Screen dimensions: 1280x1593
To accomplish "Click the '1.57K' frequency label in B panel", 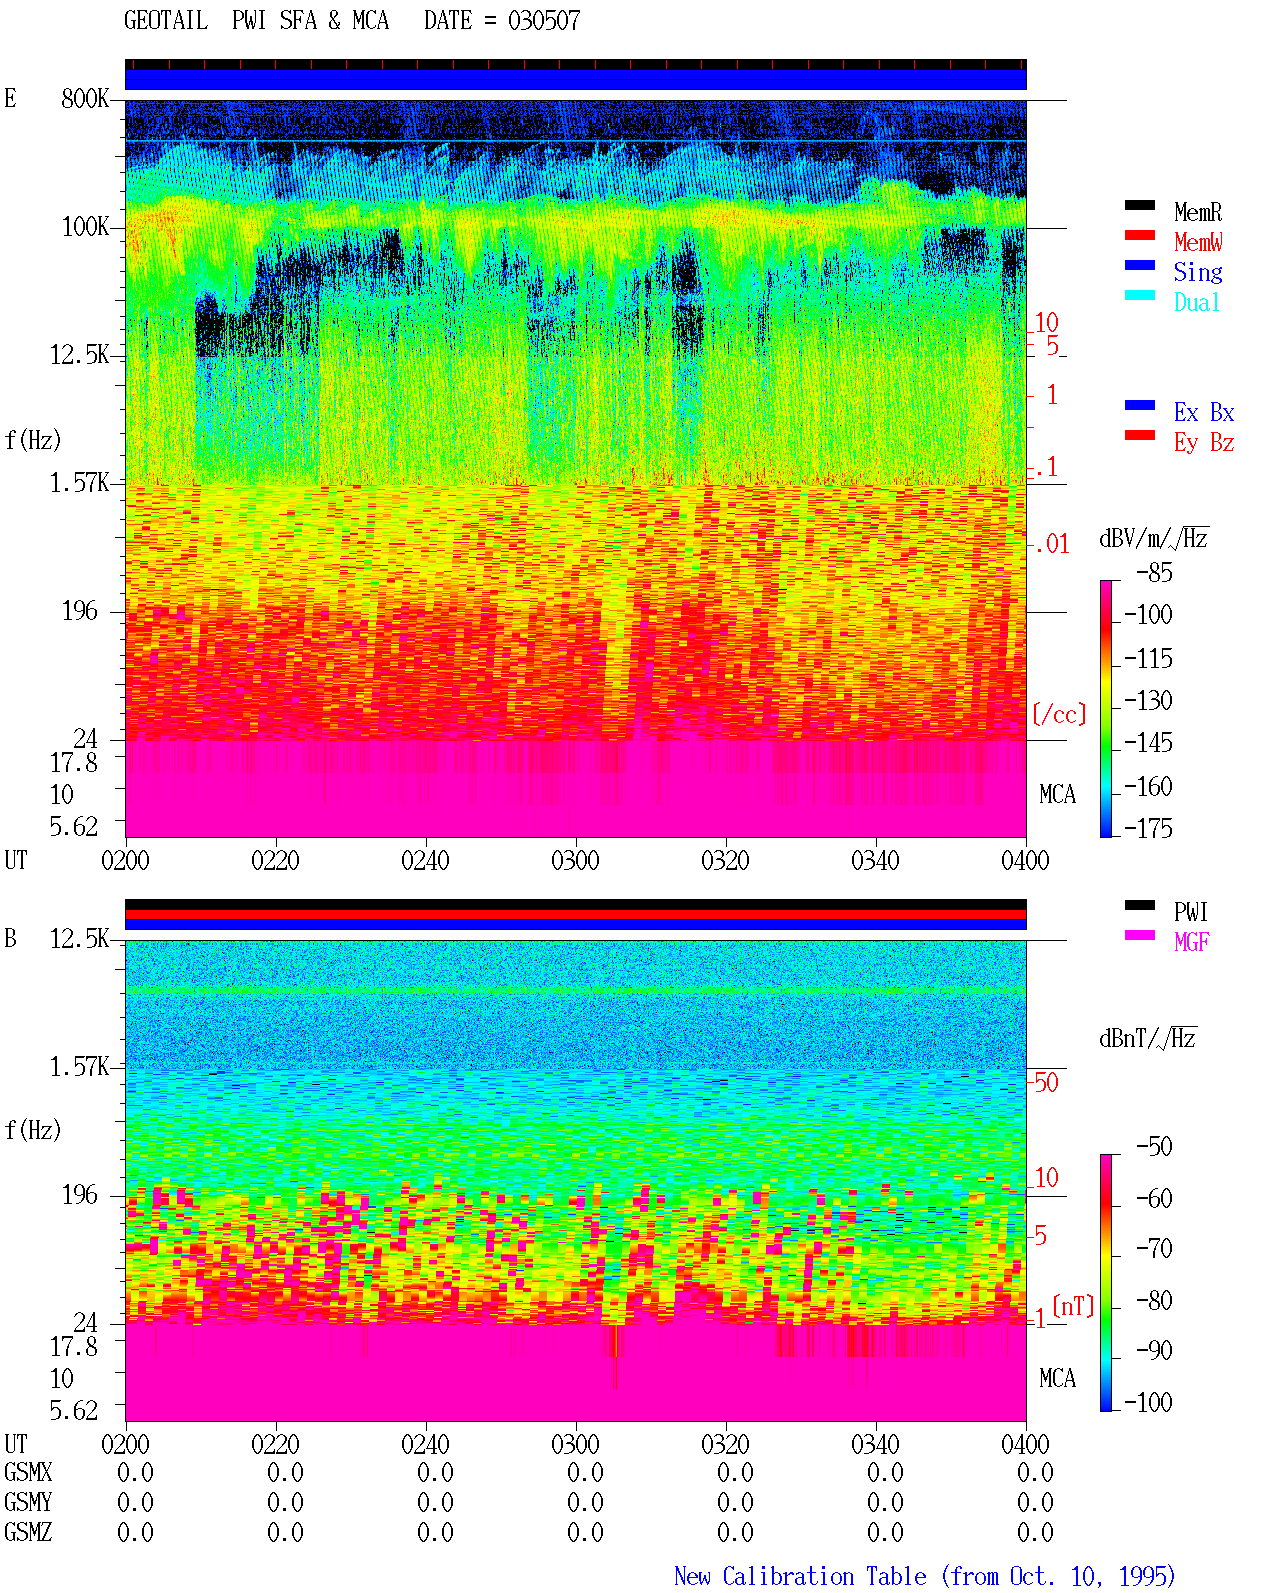I will pyautogui.click(x=79, y=1066).
